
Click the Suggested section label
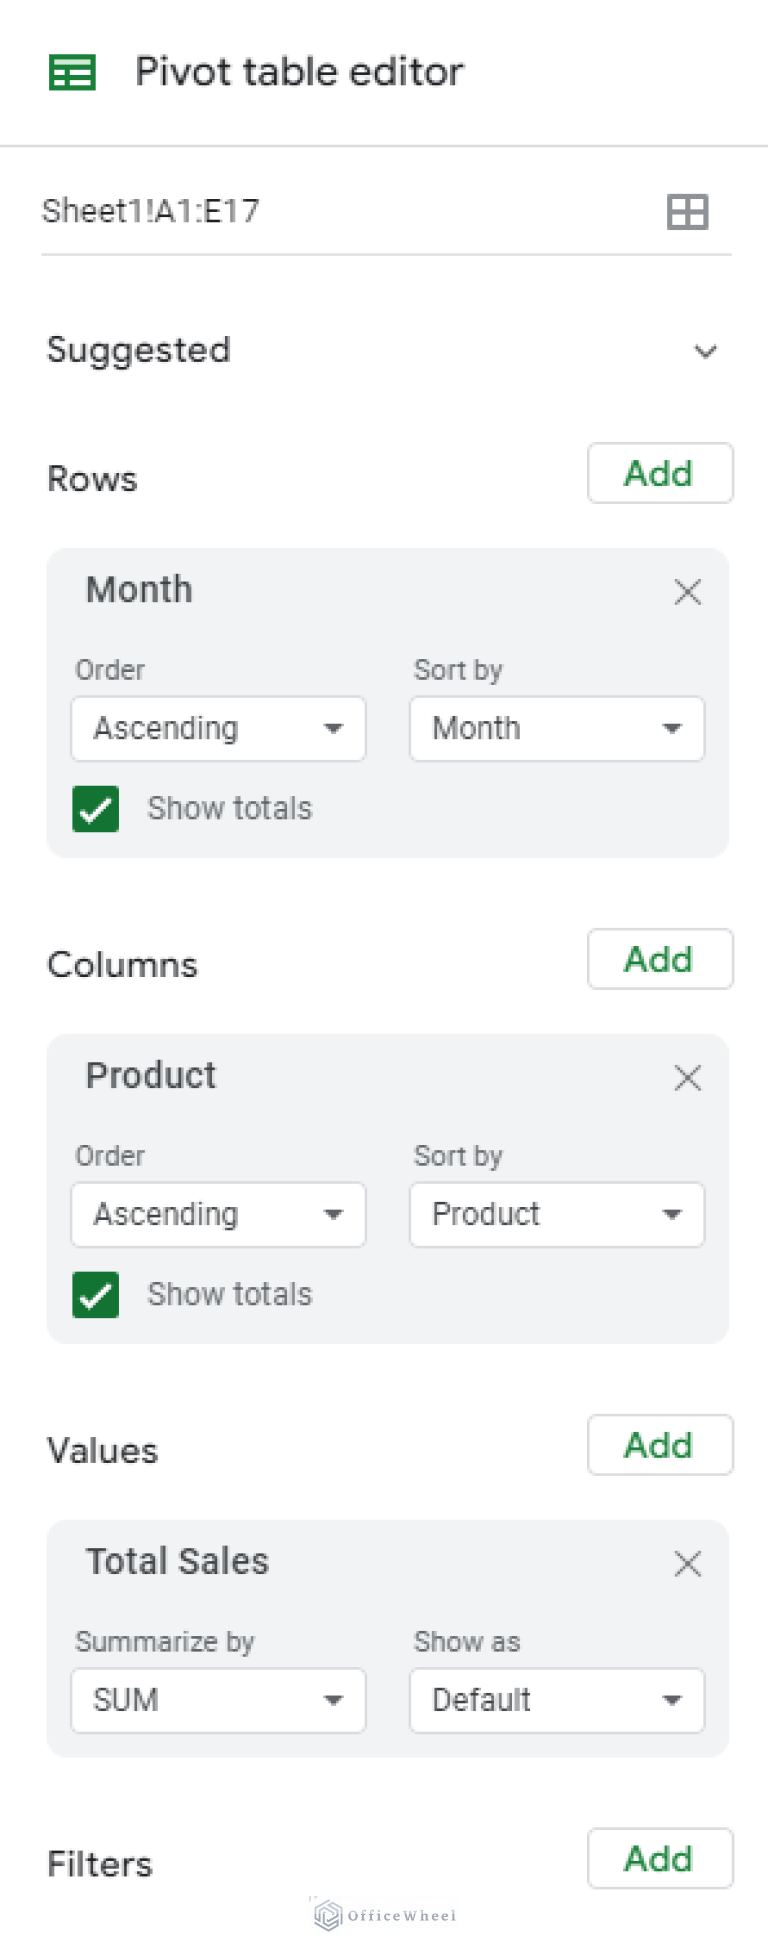[139, 350]
